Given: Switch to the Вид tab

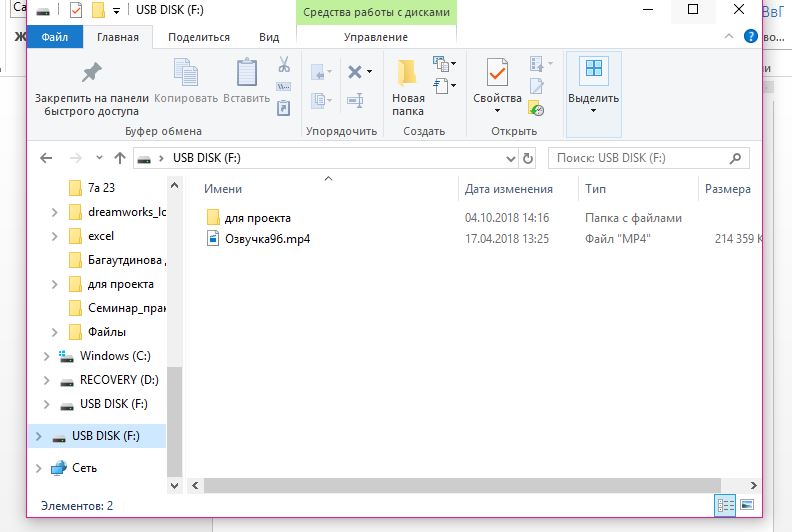Looking at the screenshot, I should pyautogui.click(x=269, y=37).
